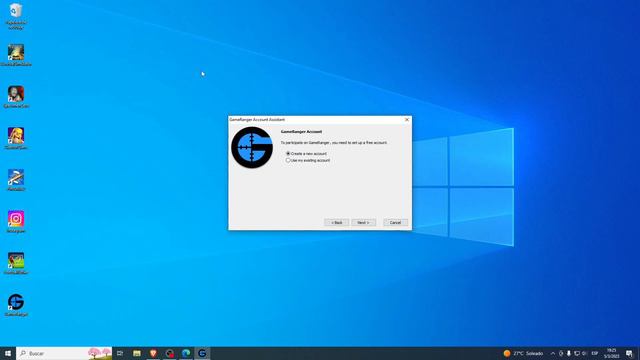640x360 pixels.
Task: Open the desktop shortcut below Recycle Bin
Action: click(x=16, y=55)
